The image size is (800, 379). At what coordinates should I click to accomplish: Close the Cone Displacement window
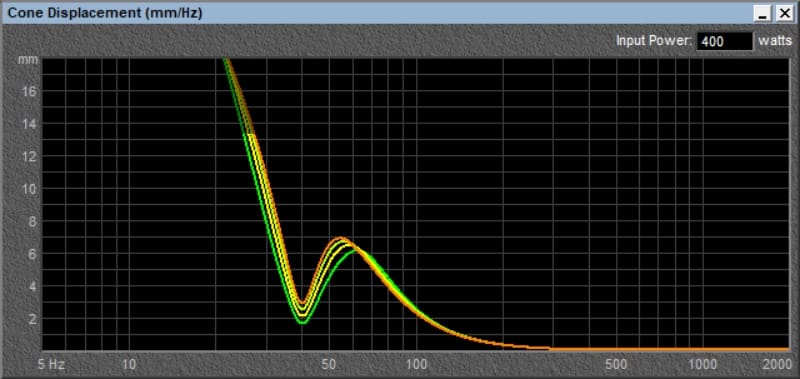click(784, 14)
